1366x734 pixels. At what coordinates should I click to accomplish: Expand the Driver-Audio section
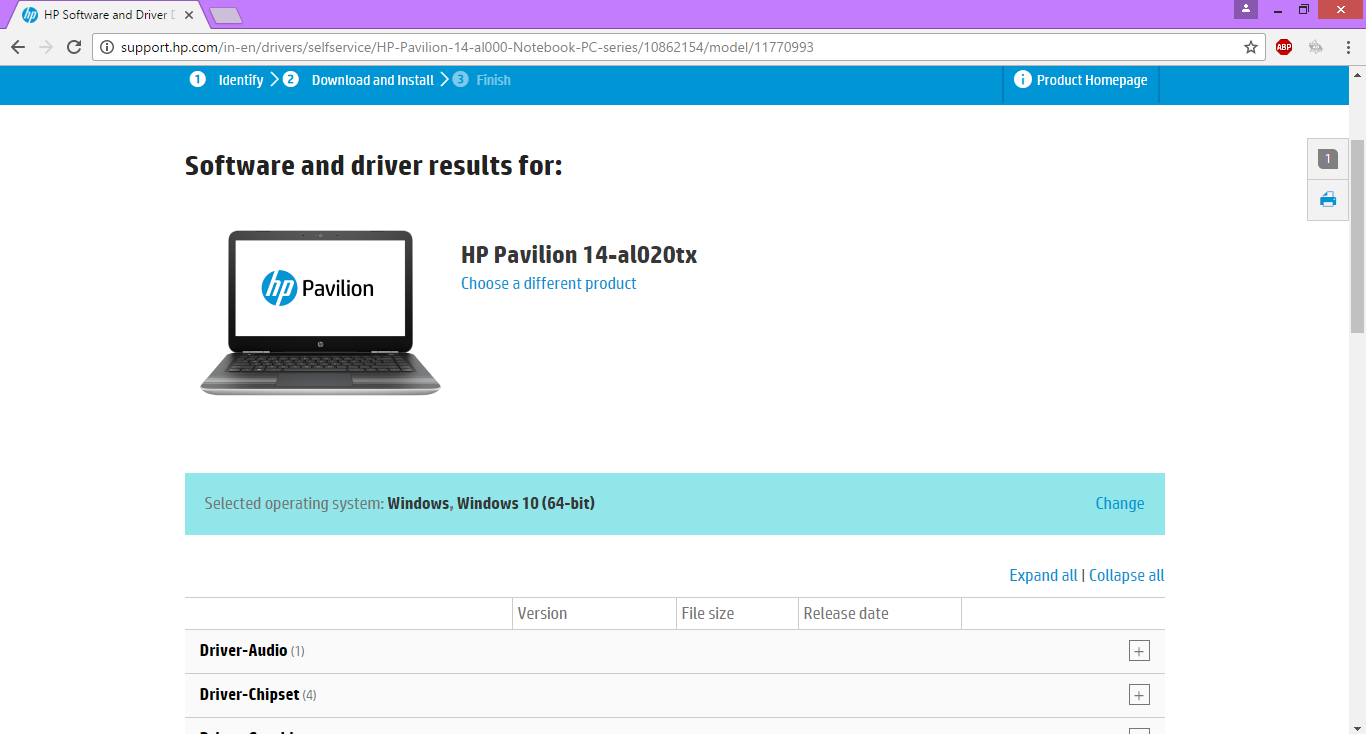click(1139, 651)
